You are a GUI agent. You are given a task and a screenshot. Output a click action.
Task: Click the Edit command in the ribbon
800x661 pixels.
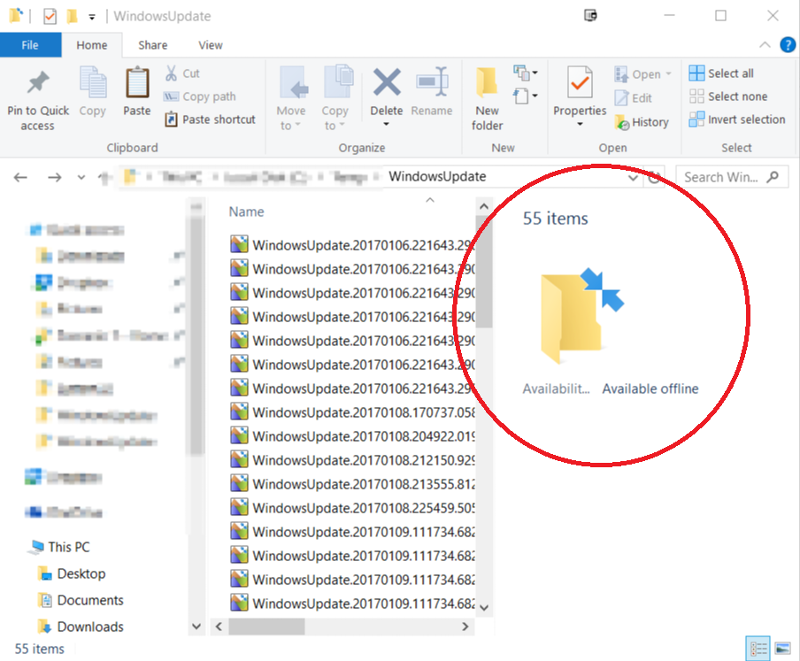click(x=633, y=98)
